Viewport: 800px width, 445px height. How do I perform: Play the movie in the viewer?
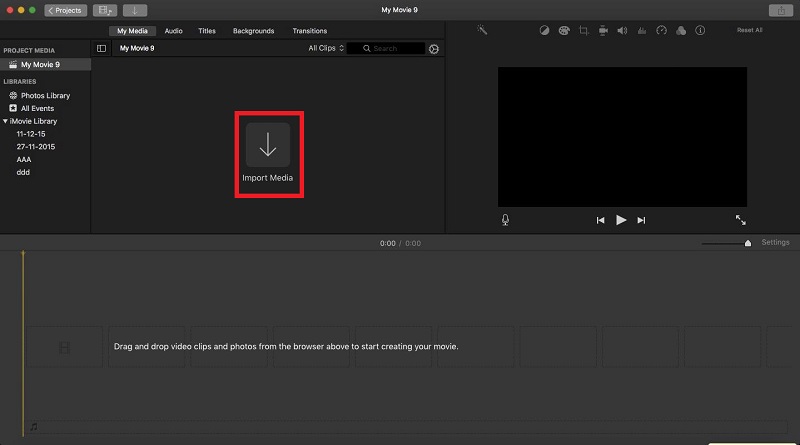pyautogui.click(x=621, y=220)
